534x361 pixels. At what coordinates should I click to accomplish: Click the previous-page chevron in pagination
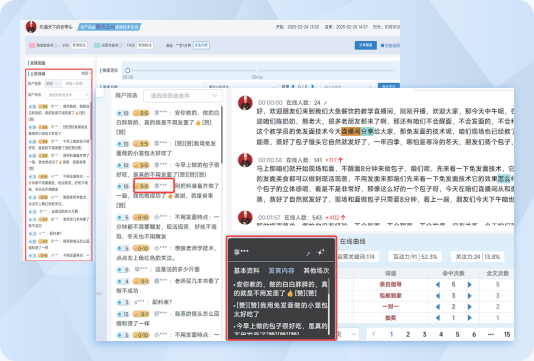(x=374, y=334)
